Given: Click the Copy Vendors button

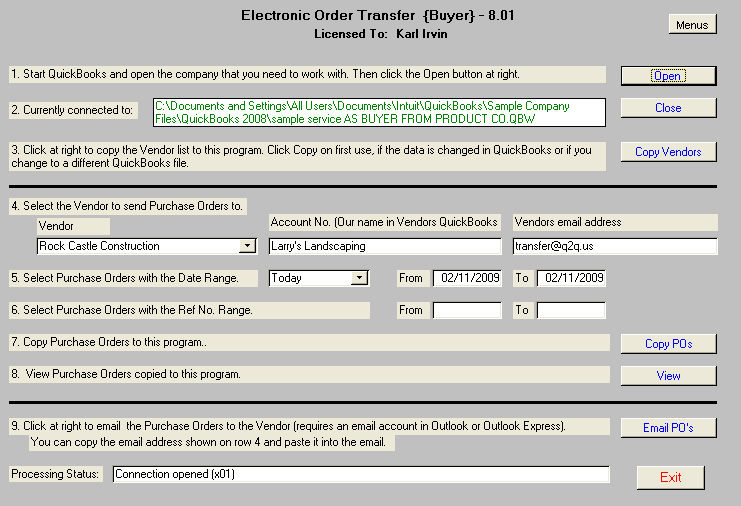Looking at the screenshot, I should (668, 152).
